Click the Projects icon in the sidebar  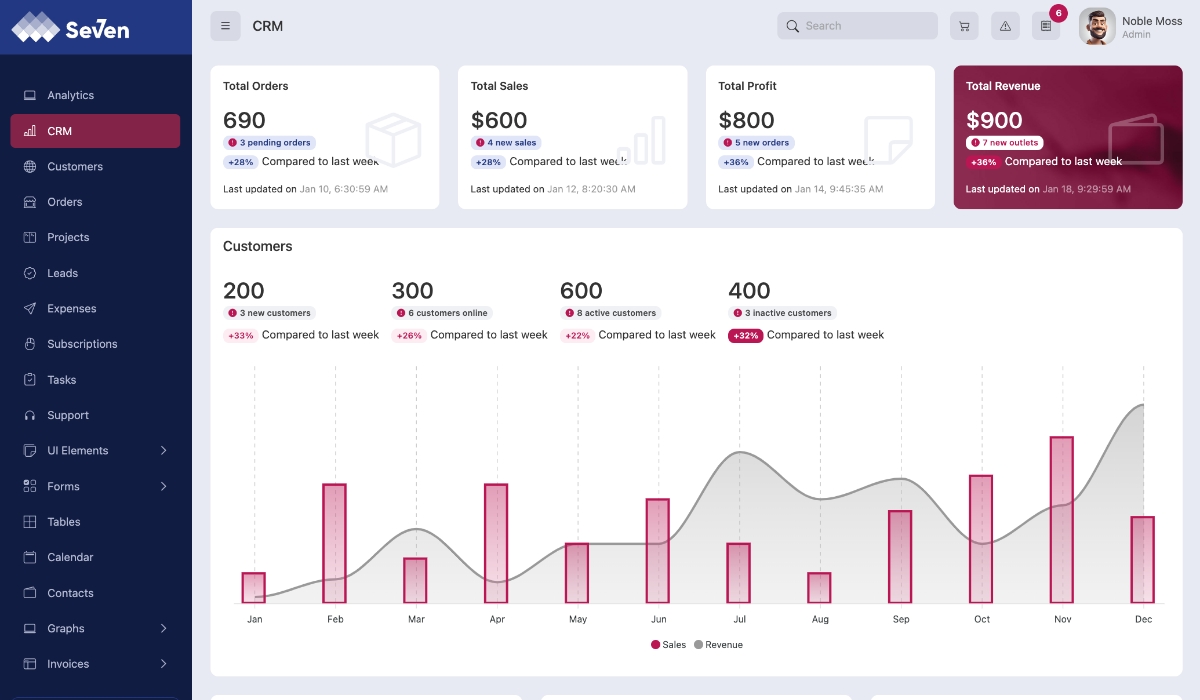coord(29,238)
